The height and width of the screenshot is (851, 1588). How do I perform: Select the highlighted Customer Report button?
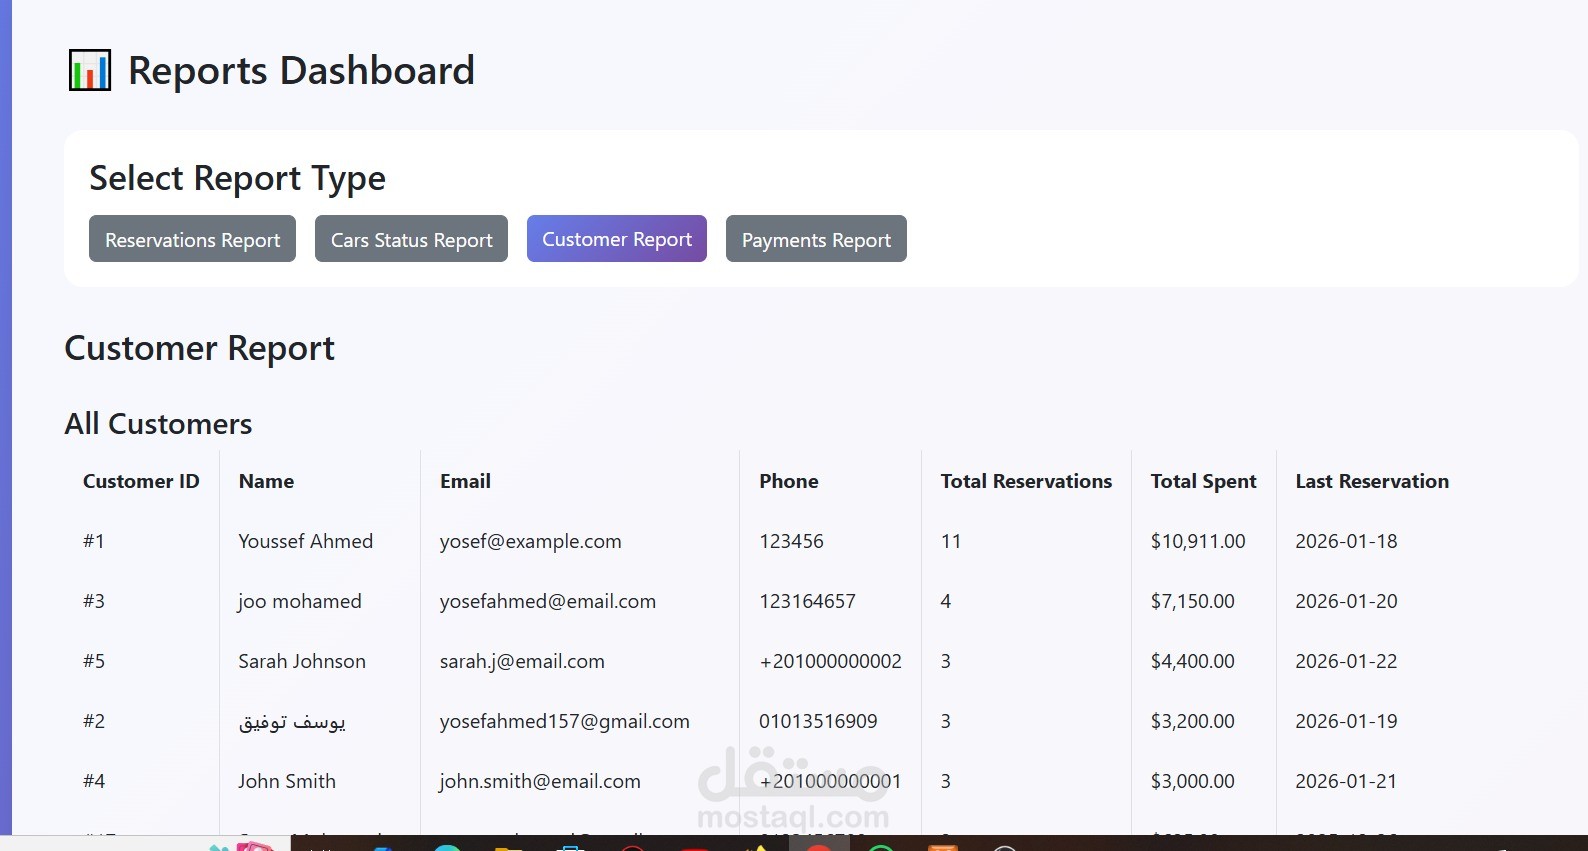tap(616, 240)
